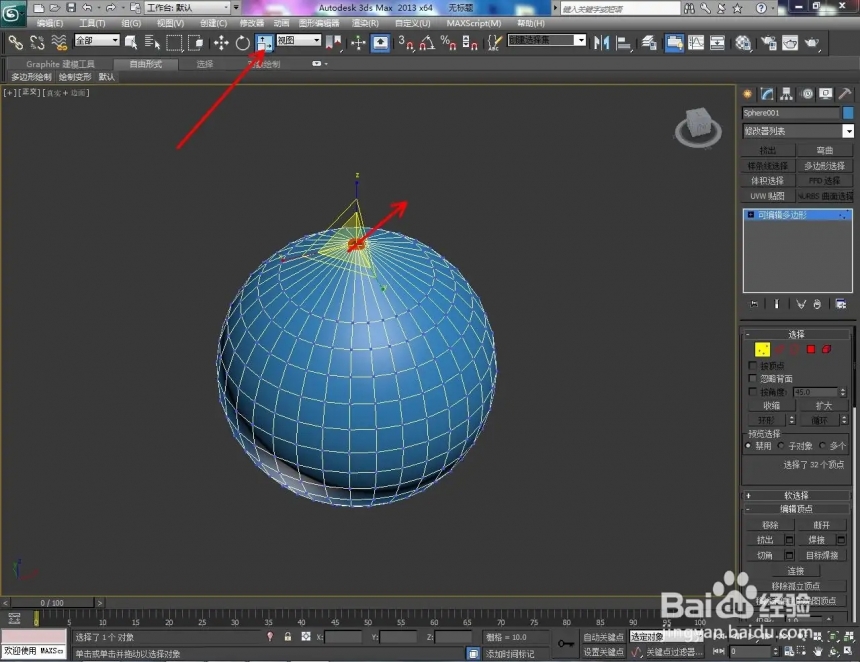The width and height of the screenshot is (860, 662).
Task: Enable the 按角度 checkbox
Action: point(752,392)
